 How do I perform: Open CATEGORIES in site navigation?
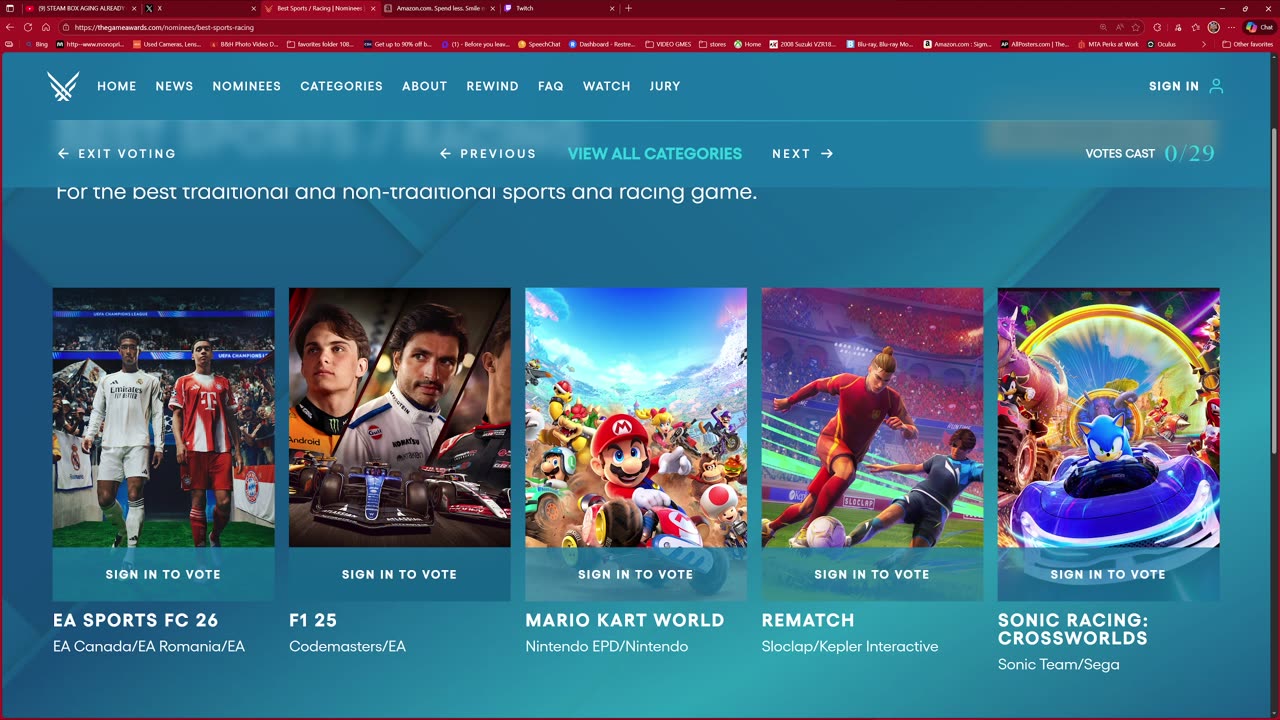(341, 86)
